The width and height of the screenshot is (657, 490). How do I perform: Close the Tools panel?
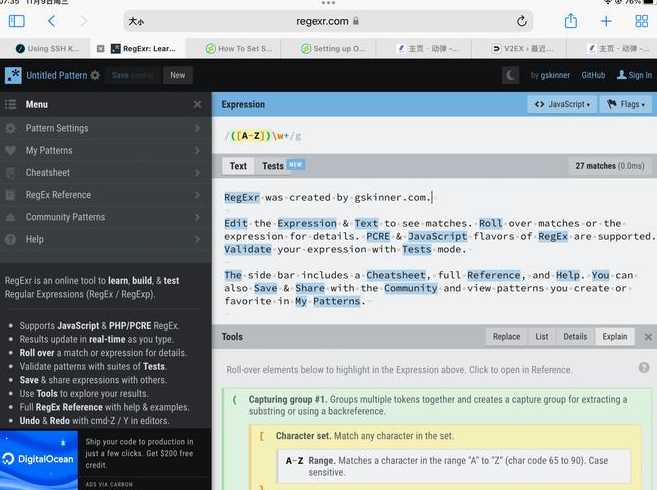(x=648, y=337)
